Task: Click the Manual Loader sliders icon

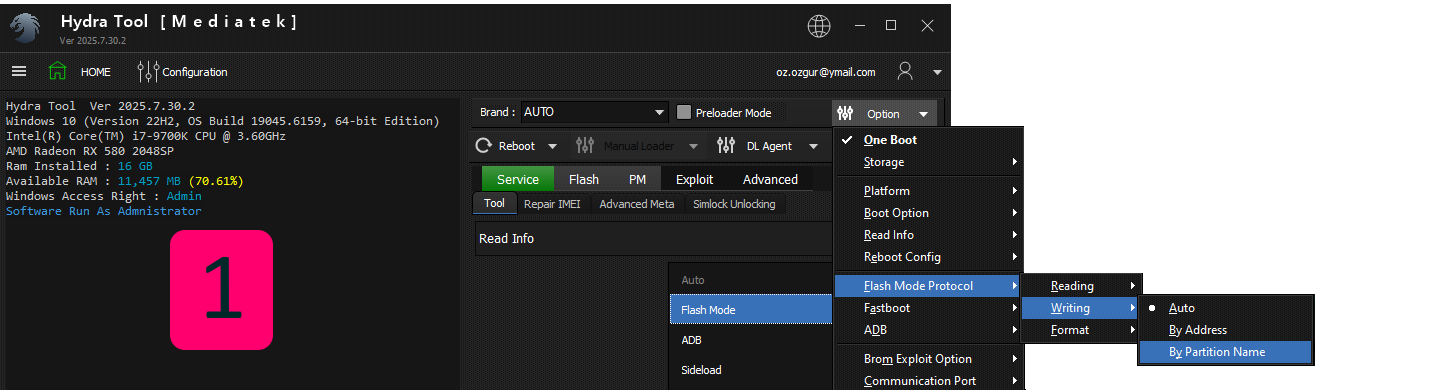Action: point(585,146)
